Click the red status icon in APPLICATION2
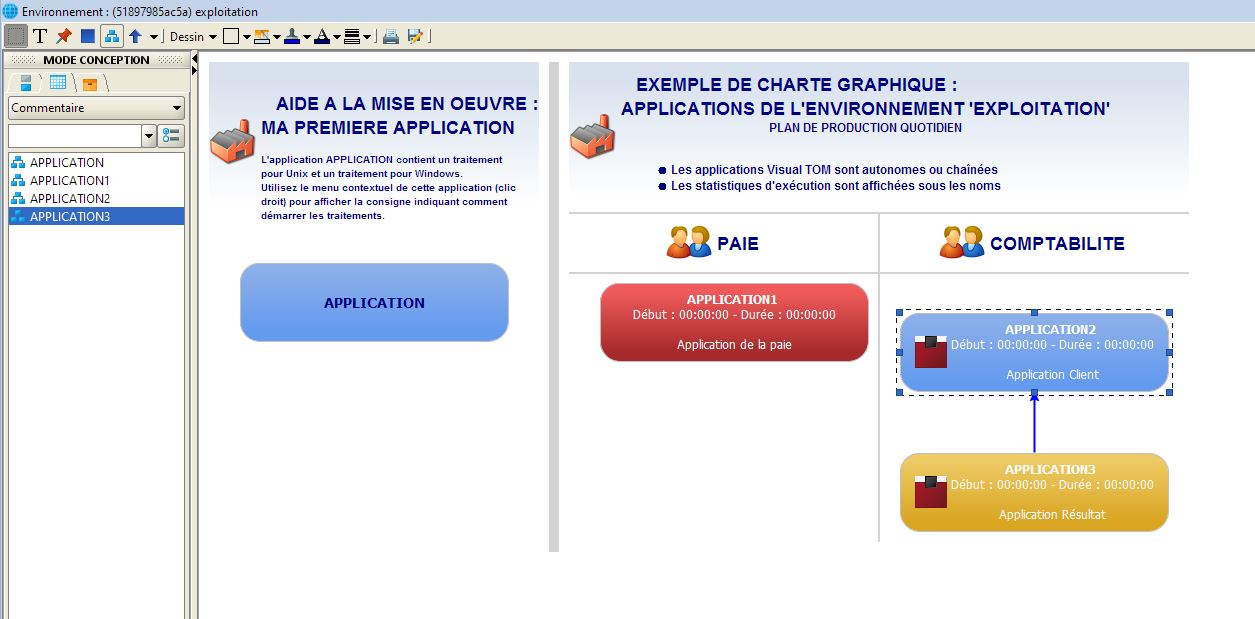 [931, 352]
